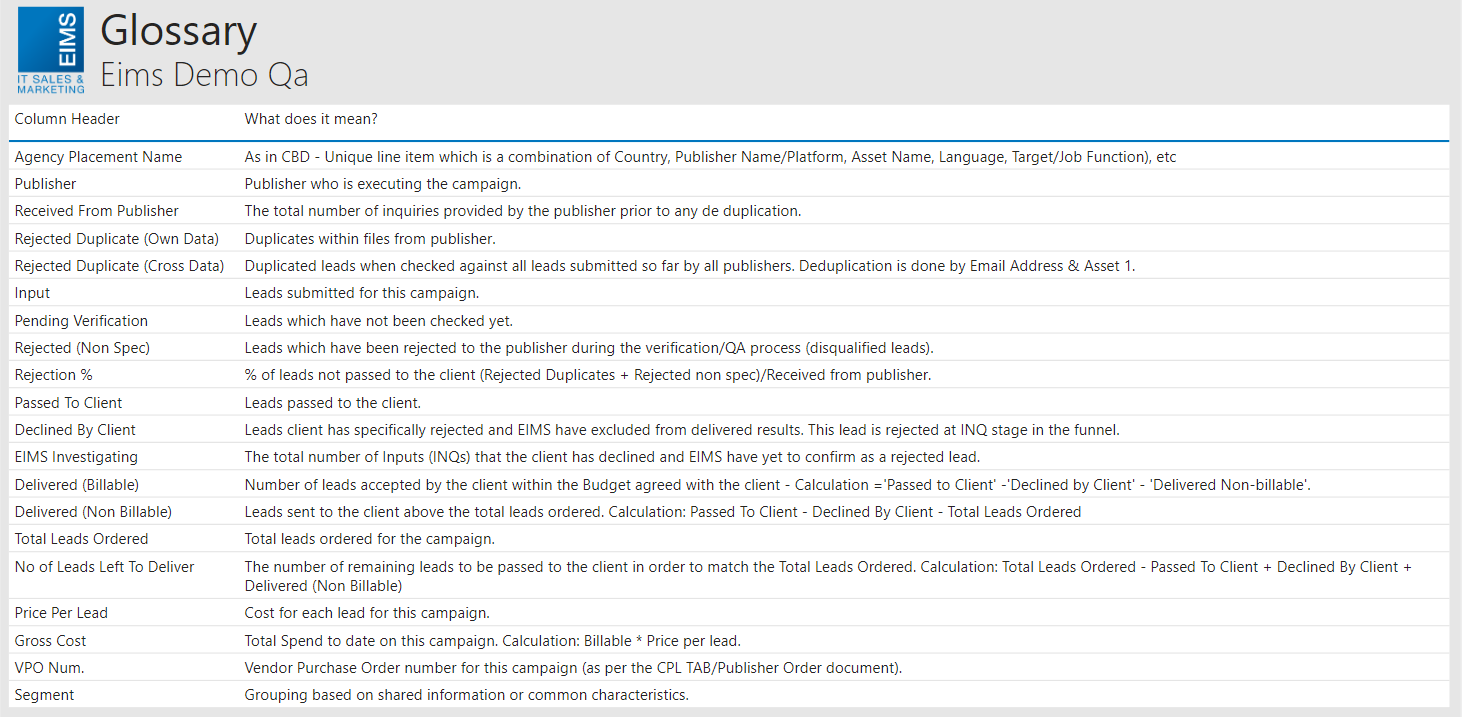This screenshot has width=1462, height=717.
Task: Click 'Leads passed to the client.' description
Action: pyautogui.click(x=333, y=403)
